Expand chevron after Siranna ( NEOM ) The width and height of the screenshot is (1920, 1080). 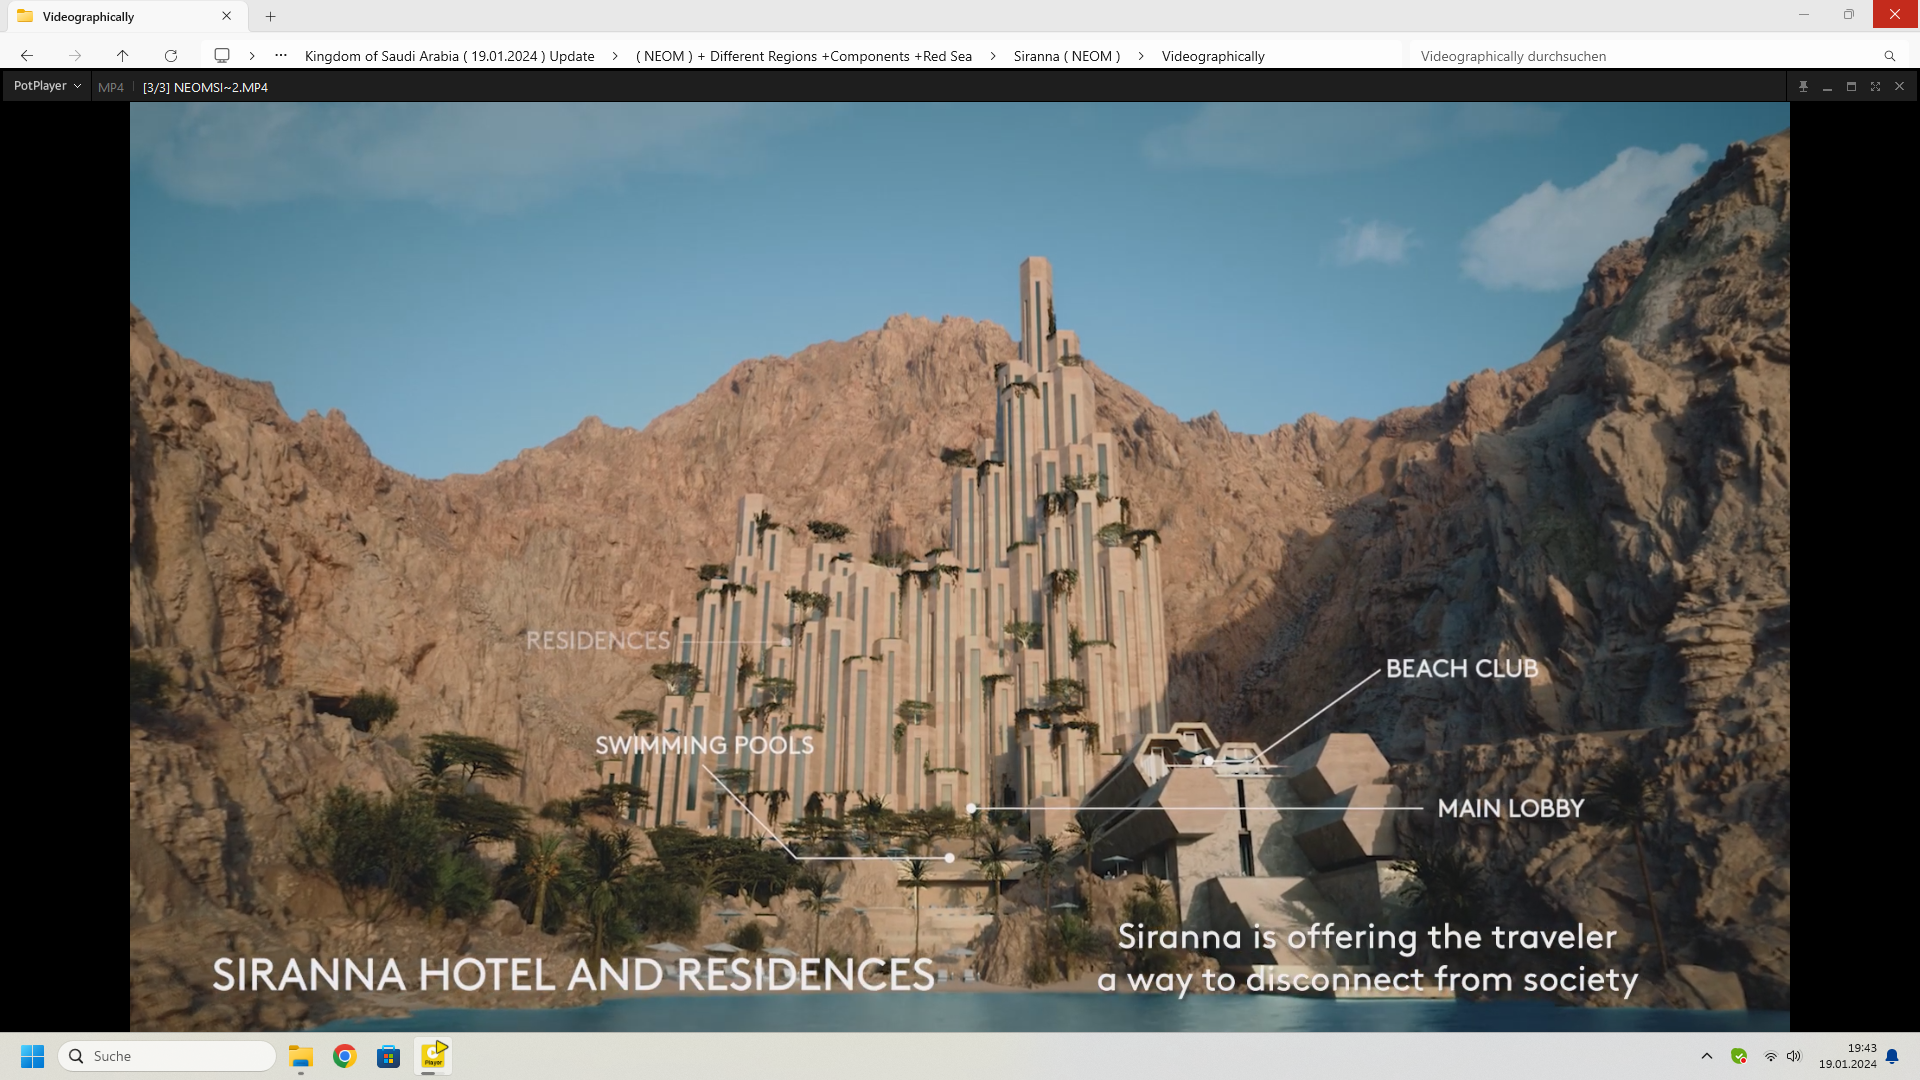(1141, 56)
